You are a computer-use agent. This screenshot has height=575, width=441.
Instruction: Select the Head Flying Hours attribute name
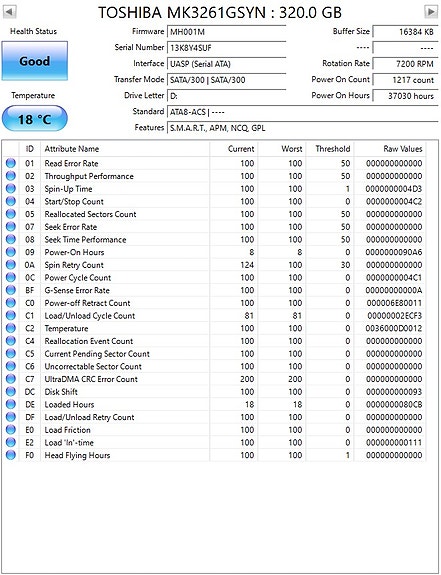pyautogui.click(x=77, y=455)
